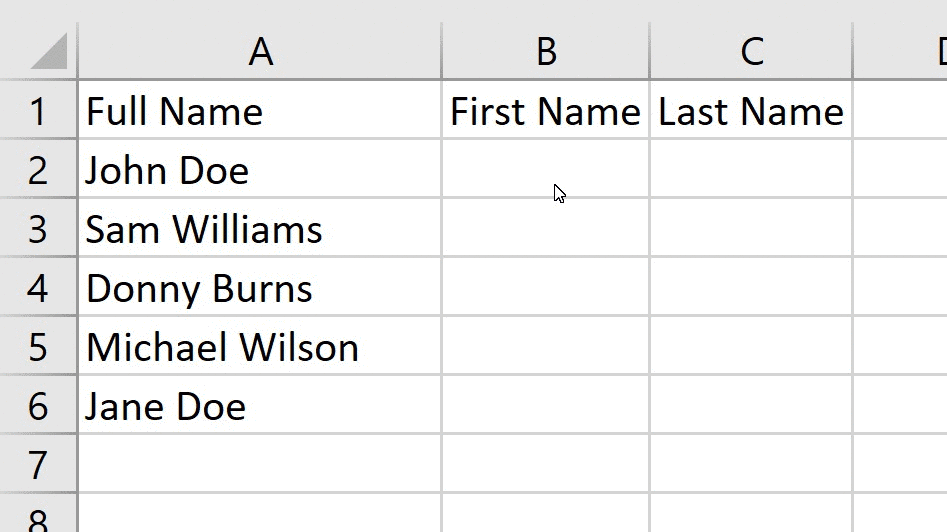The width and height of the screenshot is (947, 532).
Task: Select row 5 header
Action: click(38, 347)
